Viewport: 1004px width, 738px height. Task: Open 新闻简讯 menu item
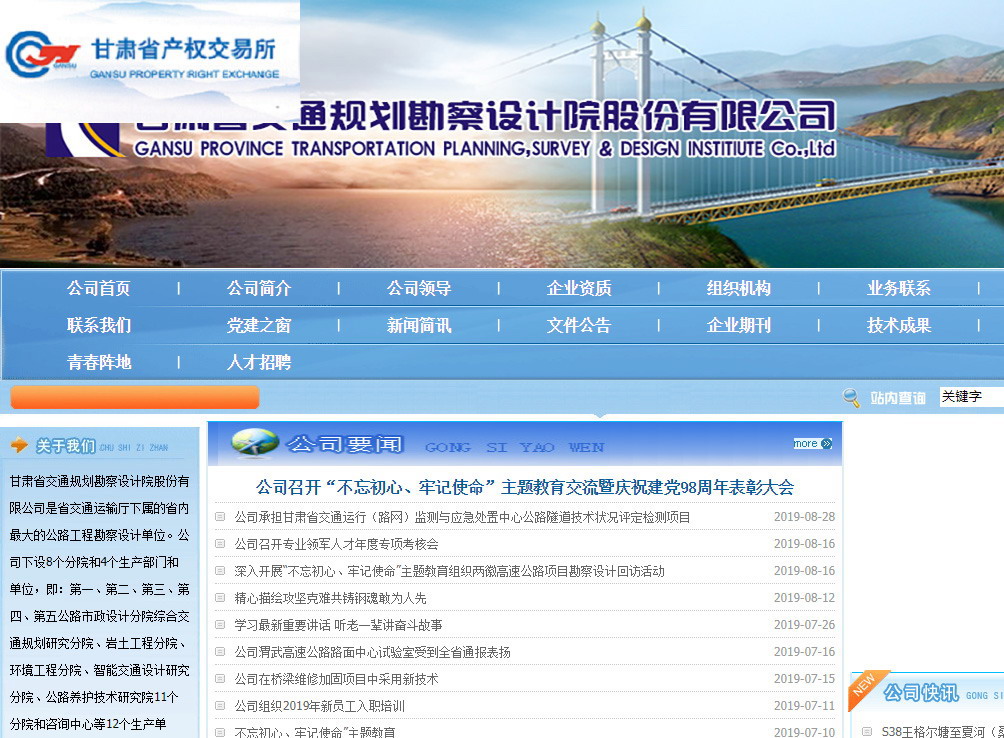(419, 325)
